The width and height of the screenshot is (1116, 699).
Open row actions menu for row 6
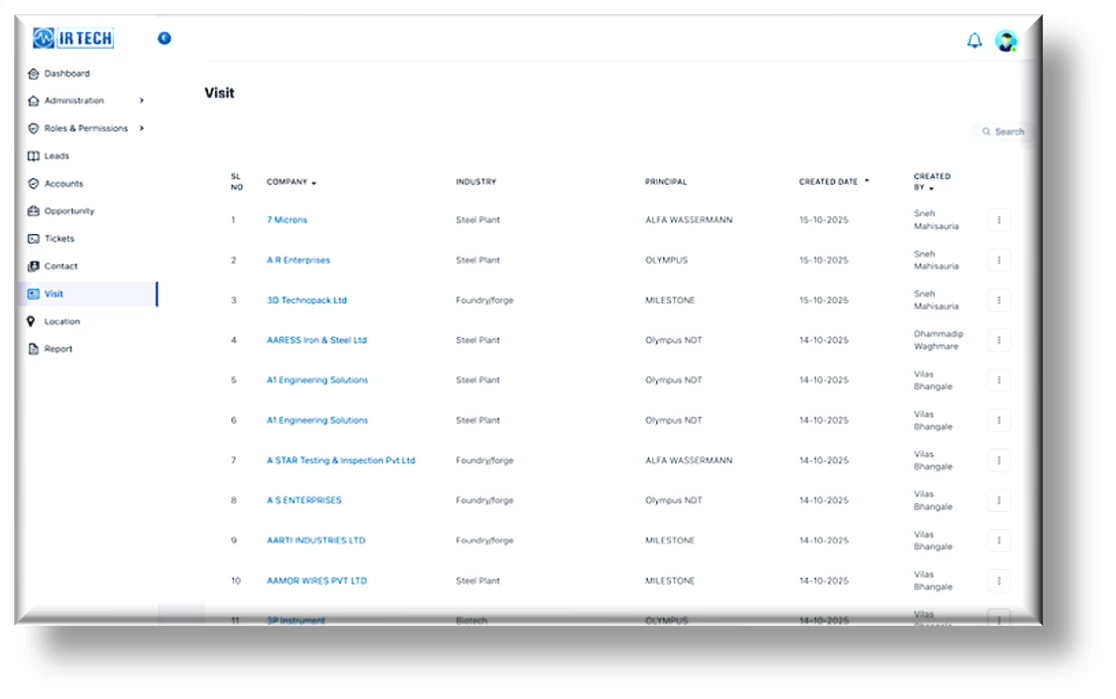pyautogui.click(x=999, y=421)
